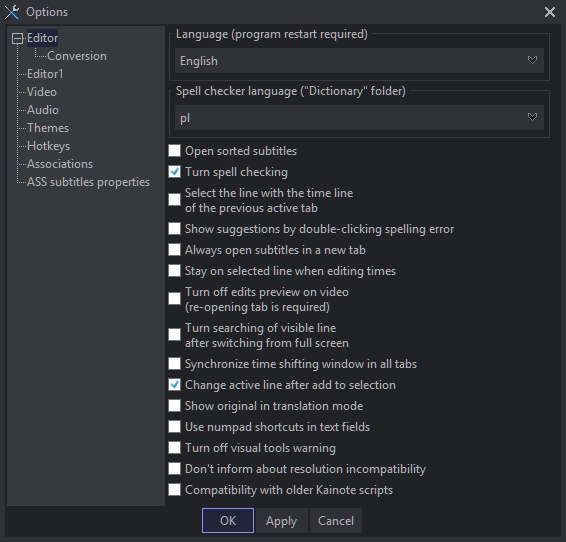Open the Themes settings page
Image resolution: width=566 pixels, height=542 pixels.
click(48, 128)
